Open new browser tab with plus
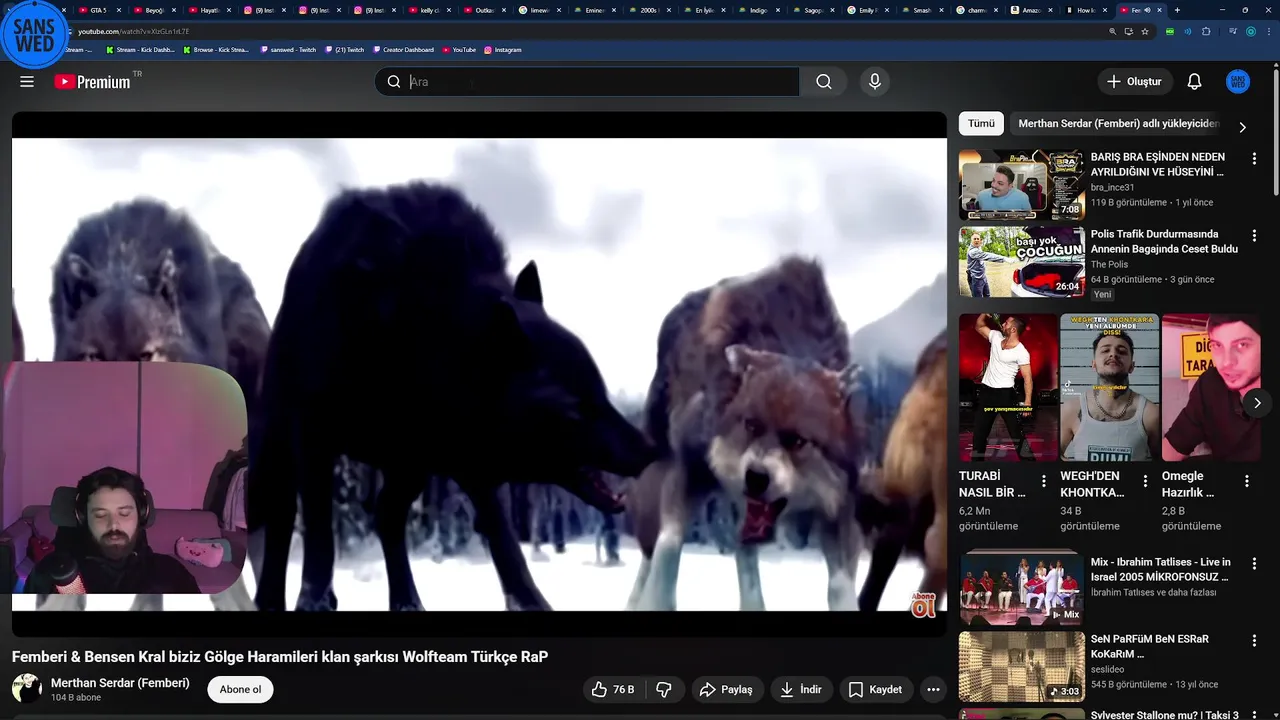 click(x=1177, y=10)
